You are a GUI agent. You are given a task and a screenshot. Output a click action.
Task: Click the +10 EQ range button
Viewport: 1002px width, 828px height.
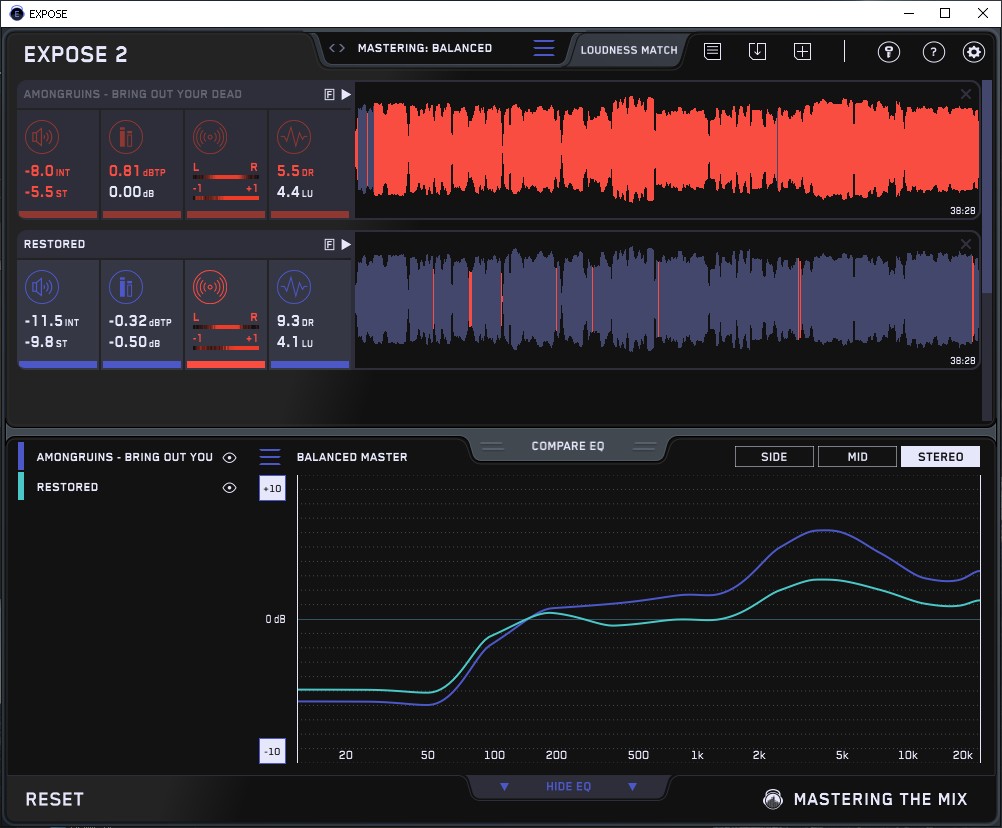[271, 488]
